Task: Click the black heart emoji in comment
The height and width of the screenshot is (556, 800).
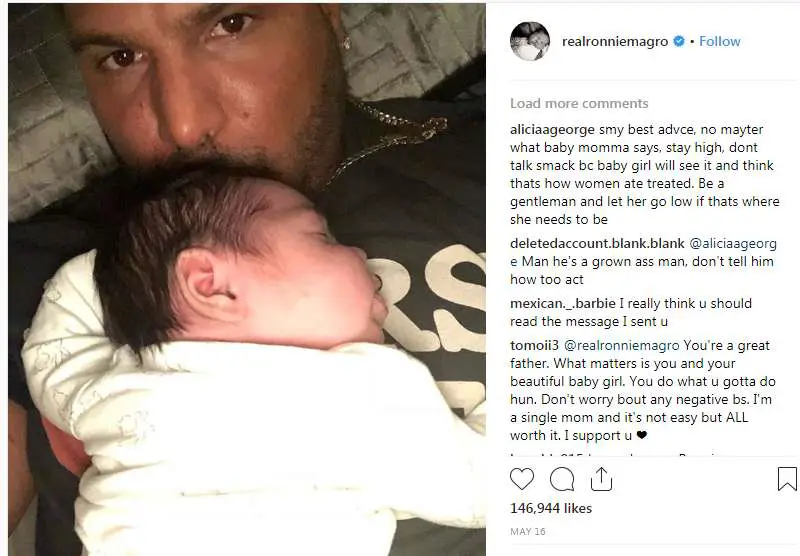Action: pyautogui.click(x=641, y=436)
